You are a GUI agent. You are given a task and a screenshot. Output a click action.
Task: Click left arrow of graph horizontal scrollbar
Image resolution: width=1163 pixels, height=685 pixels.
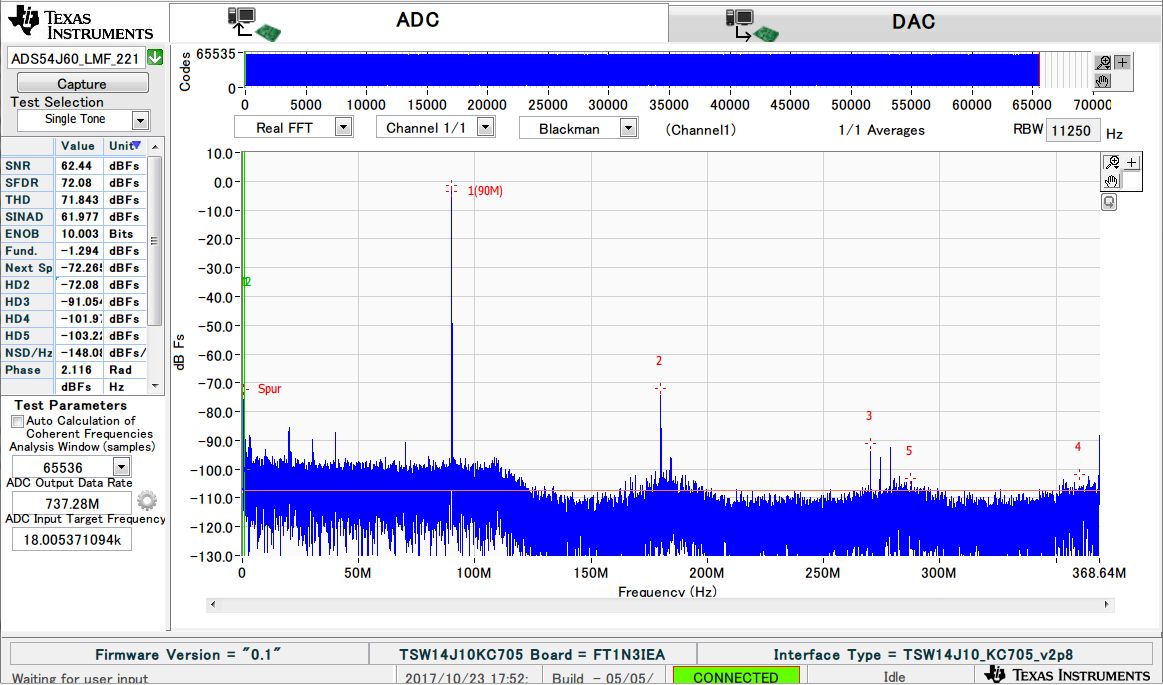click(213, 604)
